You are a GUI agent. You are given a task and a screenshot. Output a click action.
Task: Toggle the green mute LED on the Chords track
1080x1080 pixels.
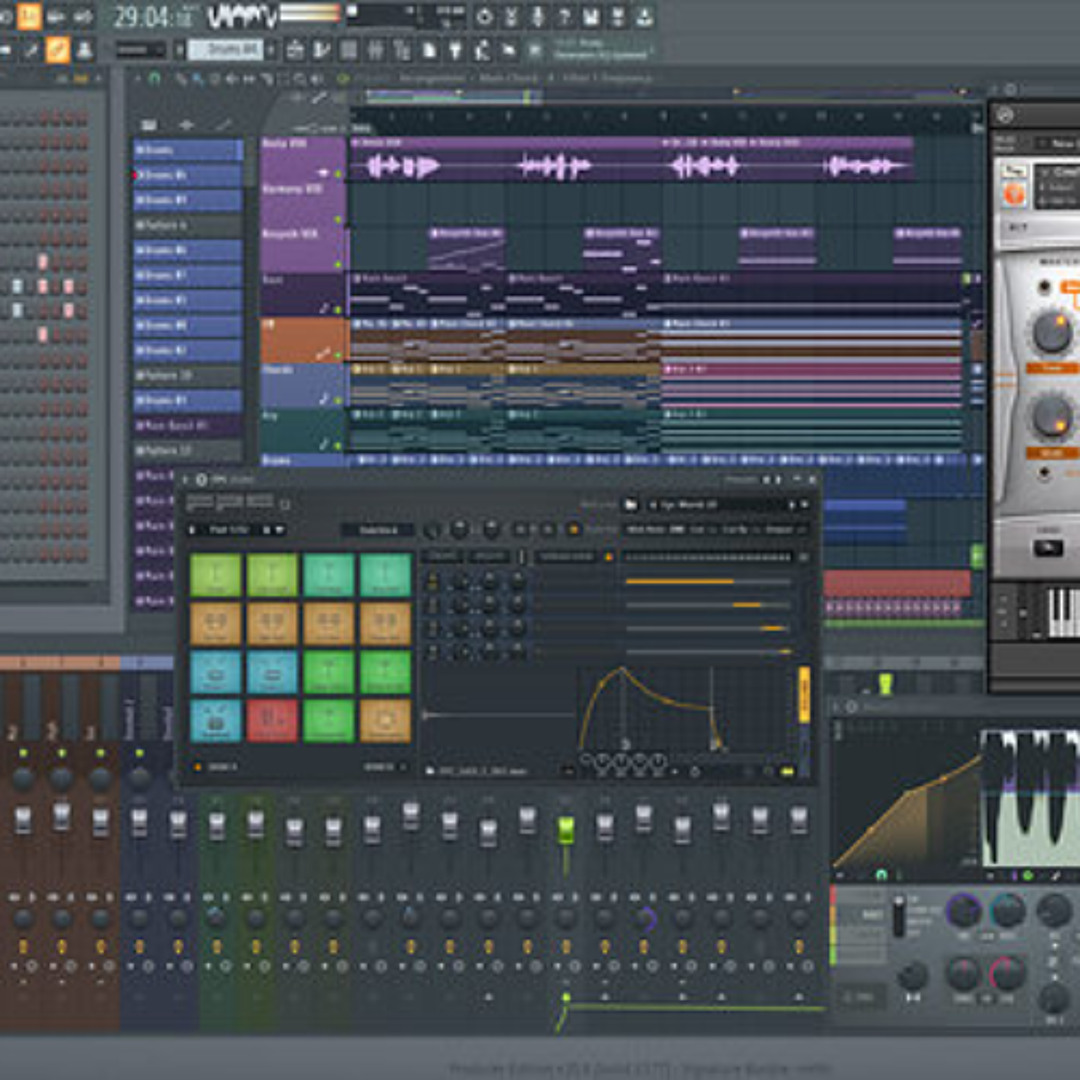338,399
